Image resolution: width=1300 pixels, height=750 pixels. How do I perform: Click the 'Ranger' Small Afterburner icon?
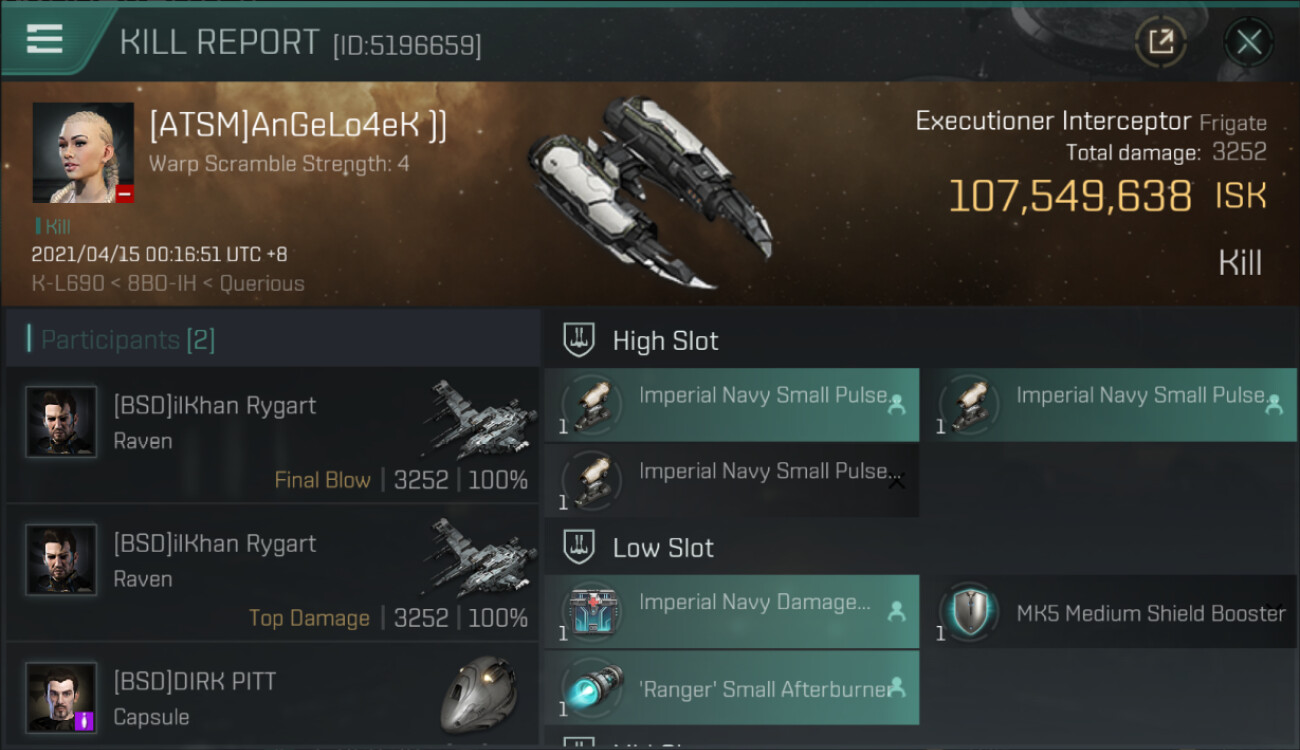click(592, 688)
